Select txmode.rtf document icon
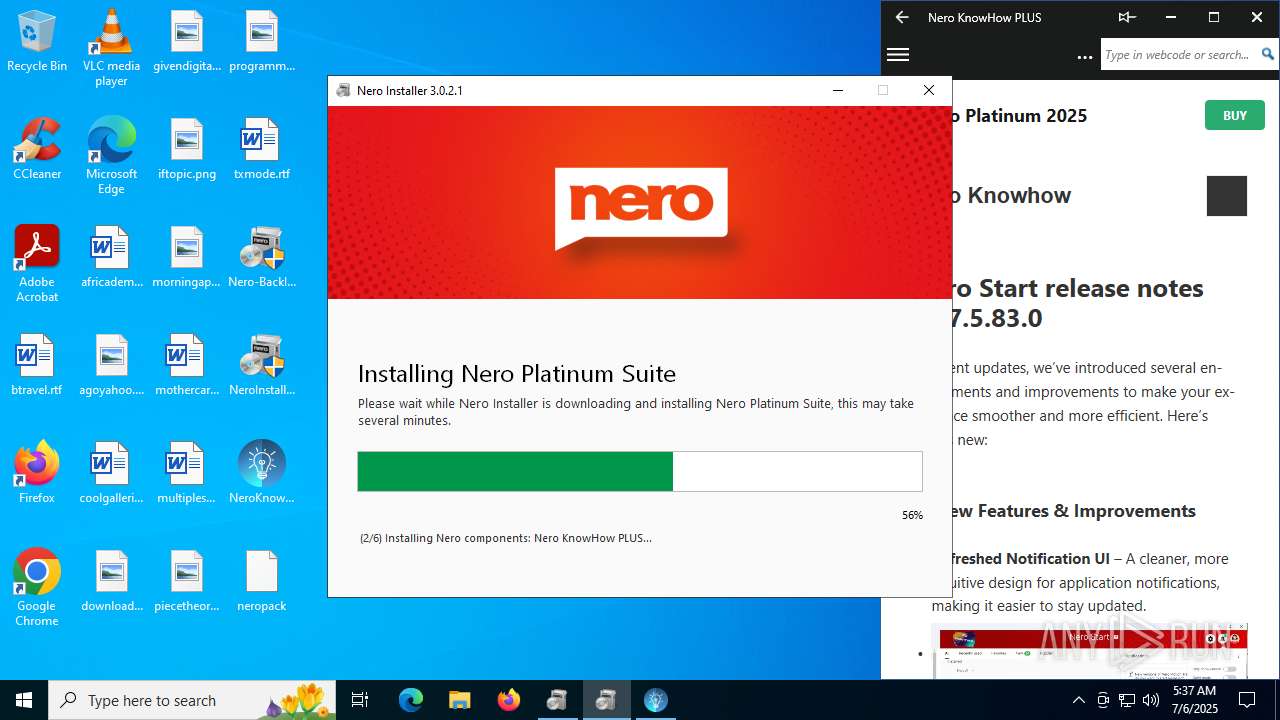 coord(262,148)
